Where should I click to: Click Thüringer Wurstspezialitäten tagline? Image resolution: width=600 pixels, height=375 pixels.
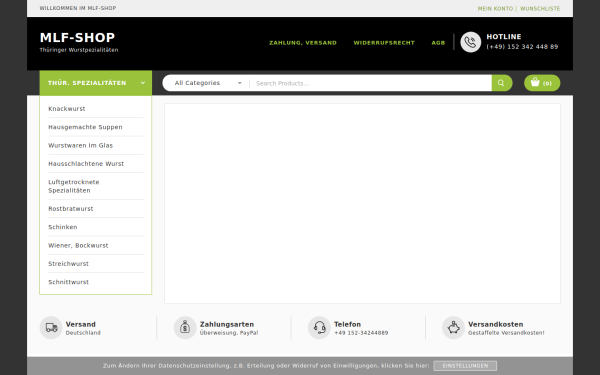79,50
